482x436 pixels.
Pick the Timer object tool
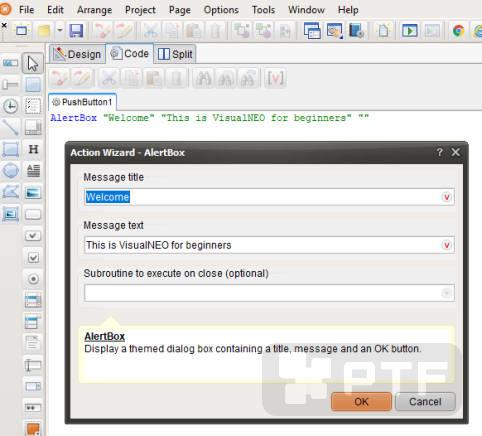11,106
